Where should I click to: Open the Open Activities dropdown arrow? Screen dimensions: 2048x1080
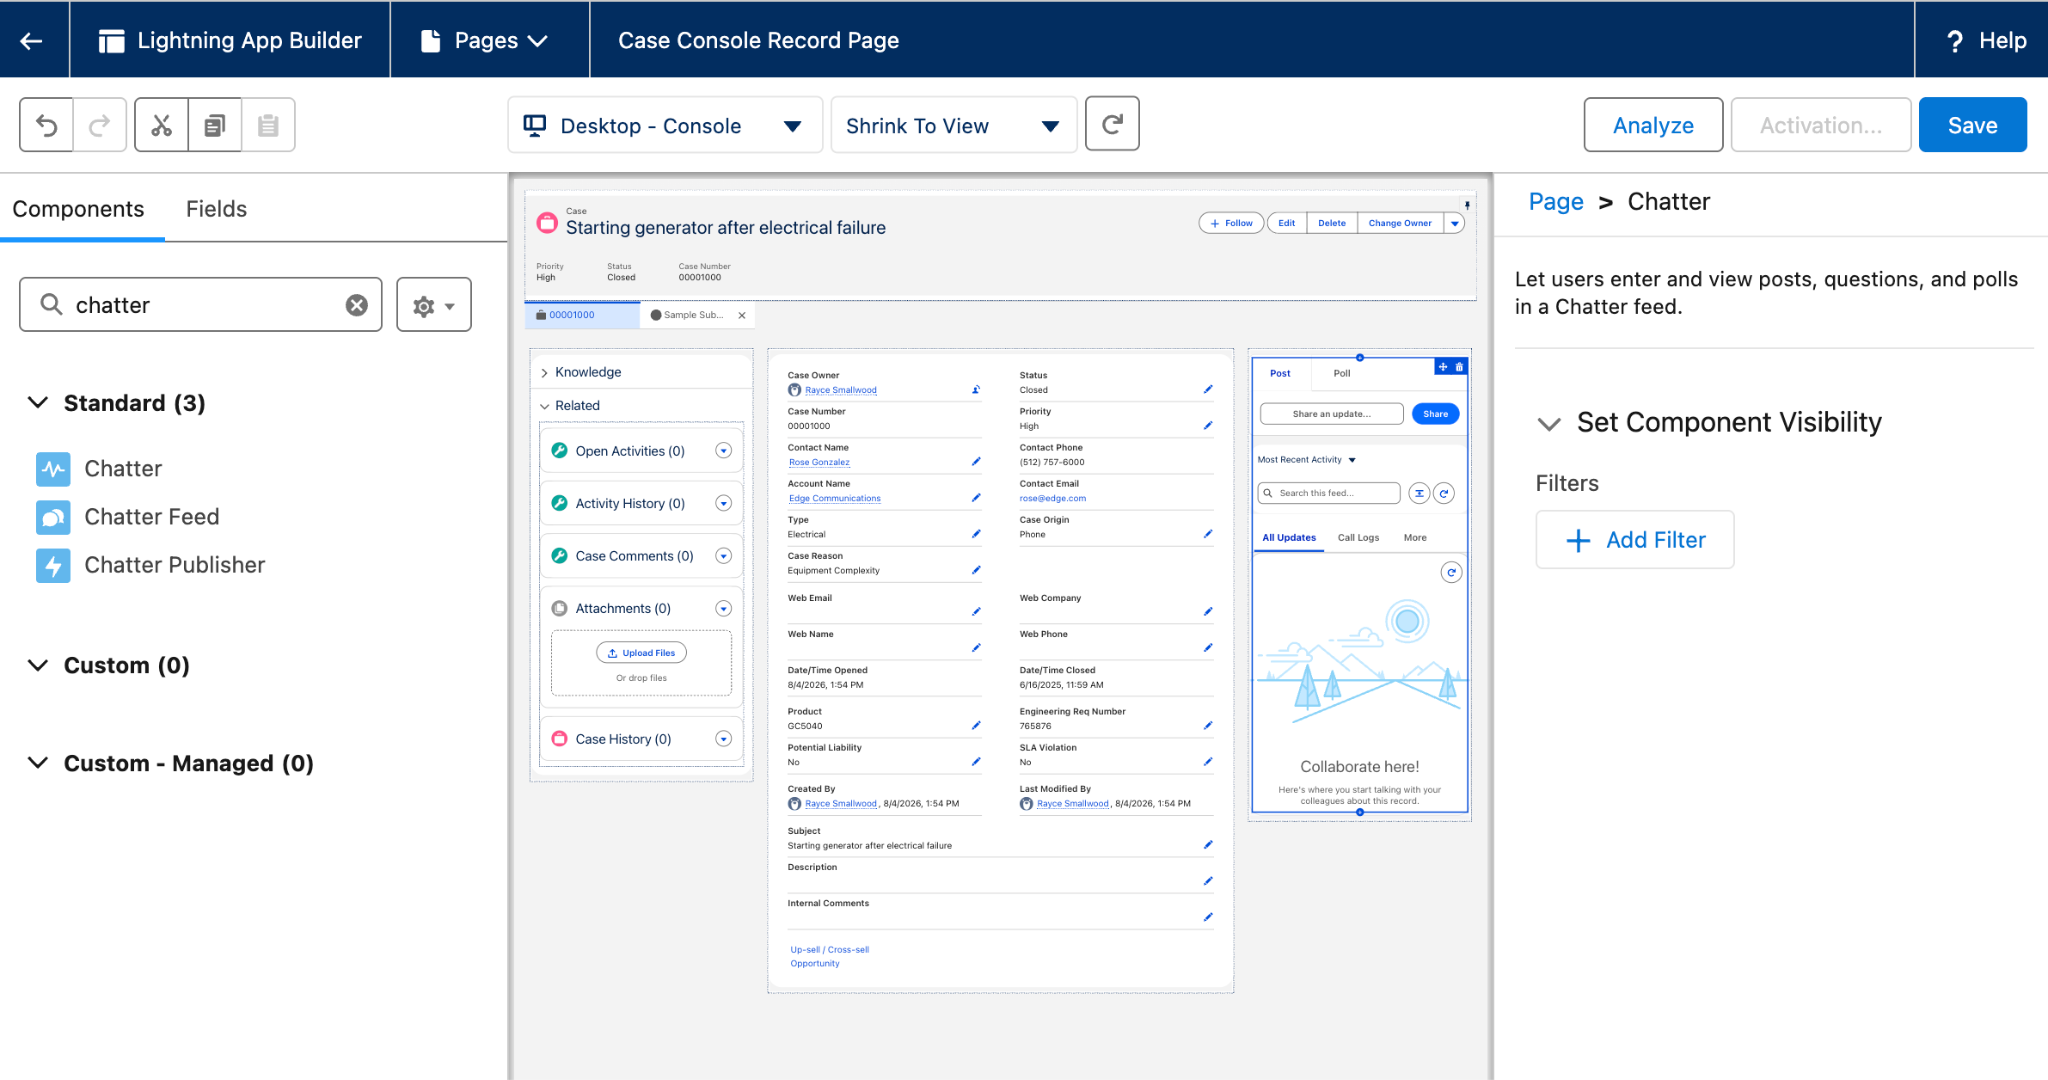pos(724,451)
